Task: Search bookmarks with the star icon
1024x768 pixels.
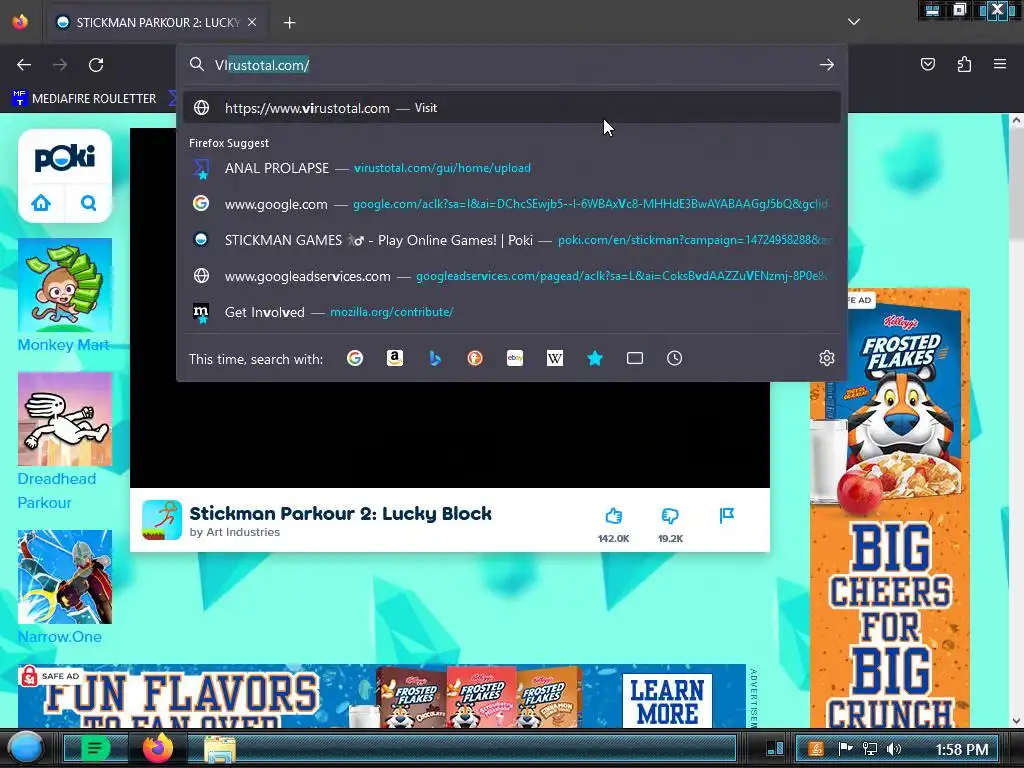Action: (x=595, y=358)
